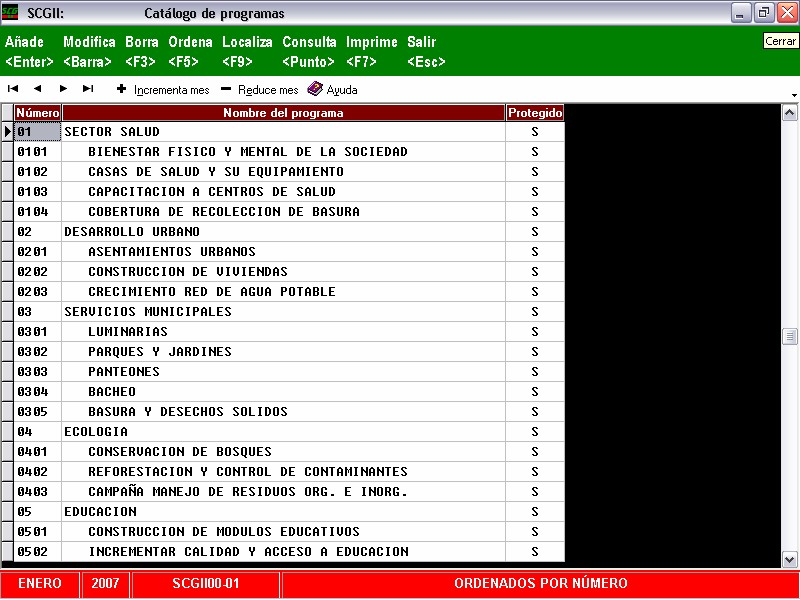Click Reduce mes toolbar label
Image resolution: width=800 pixels, height=600 pixels.
268,90
